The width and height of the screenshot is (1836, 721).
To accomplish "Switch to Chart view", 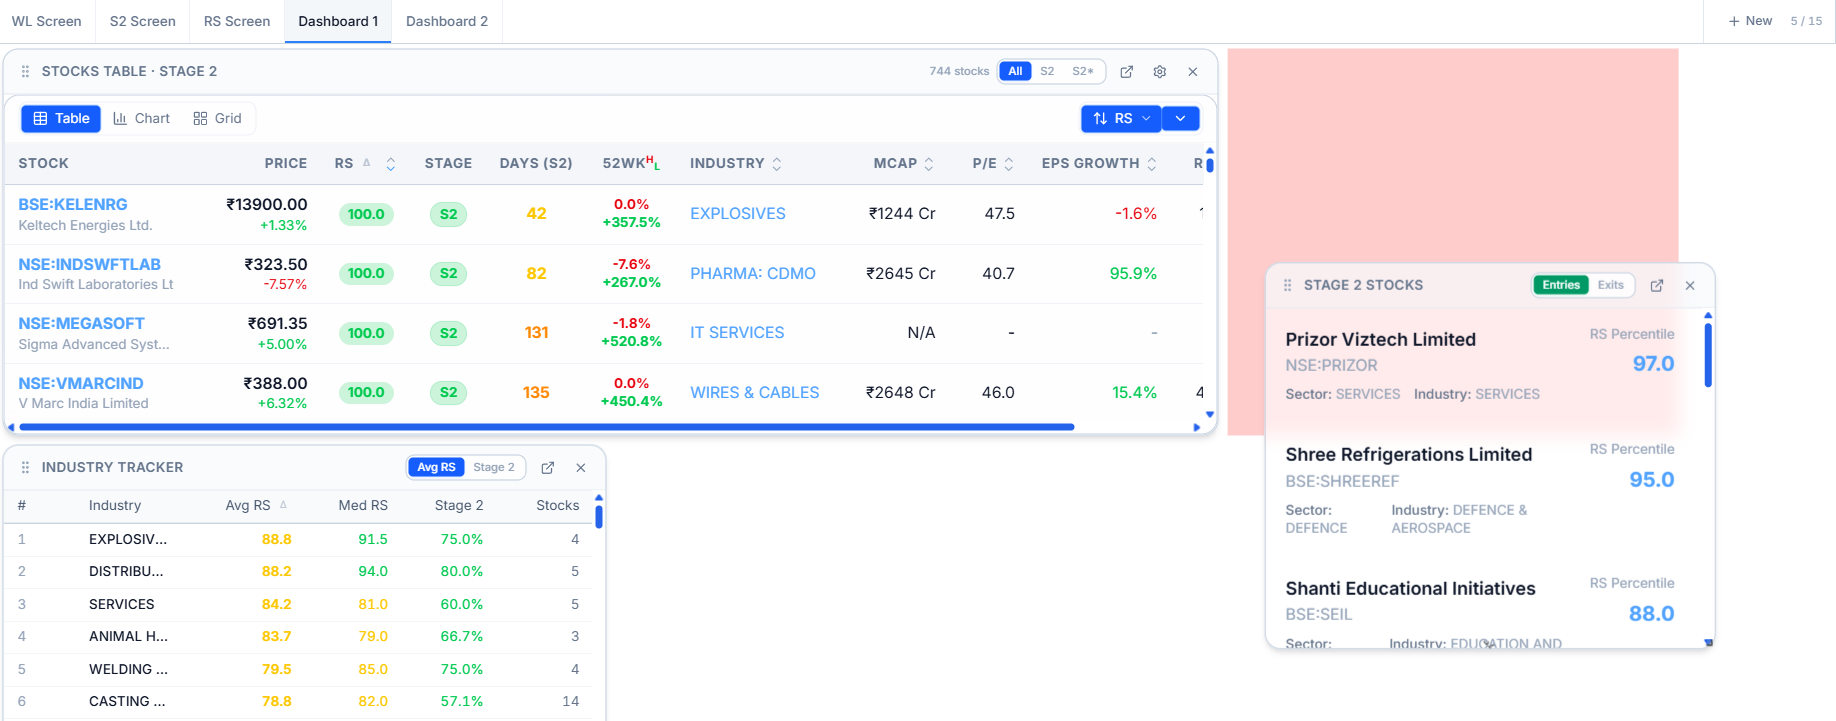I will point(142,119).
